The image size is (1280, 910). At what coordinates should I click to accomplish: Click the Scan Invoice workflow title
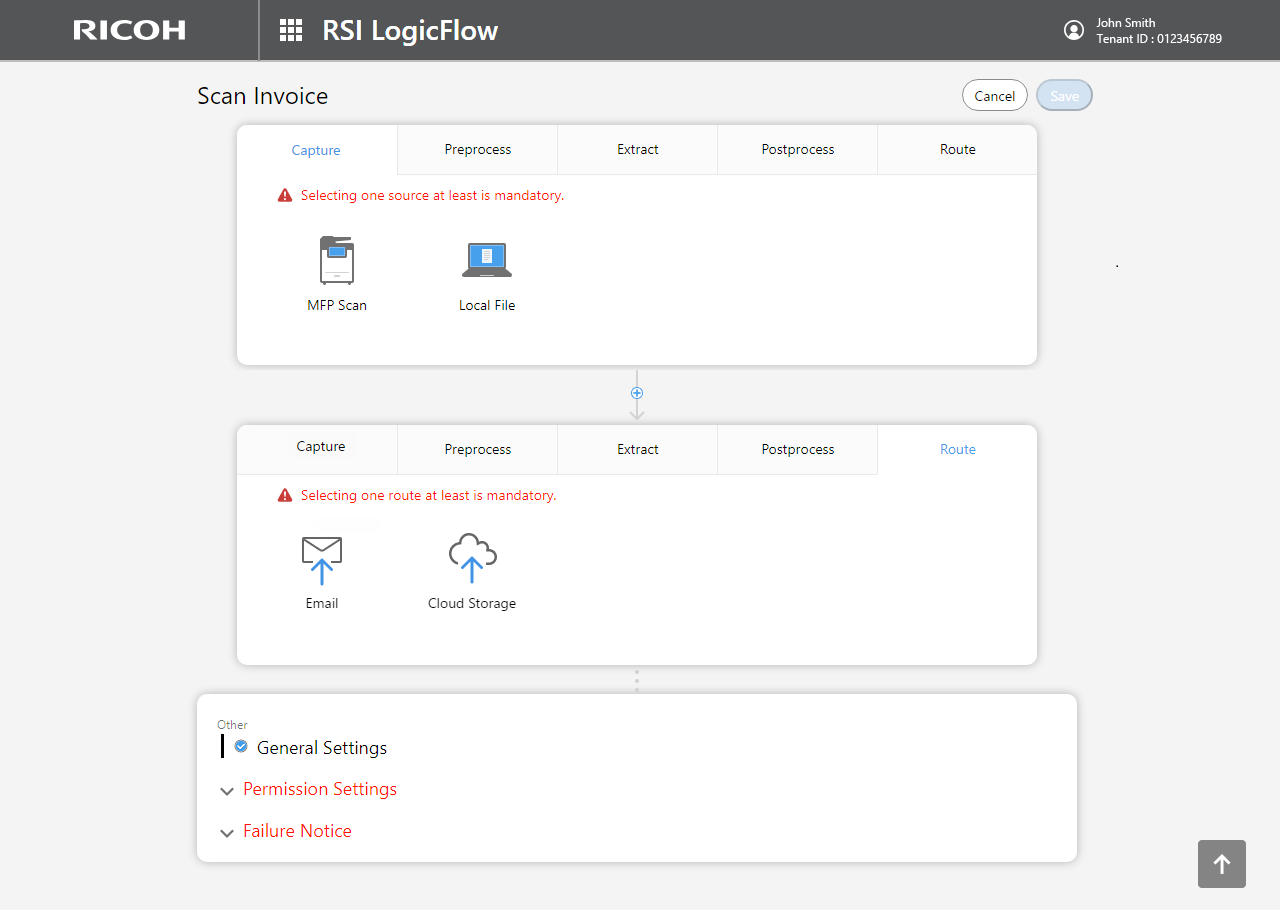tap(262, 96)
